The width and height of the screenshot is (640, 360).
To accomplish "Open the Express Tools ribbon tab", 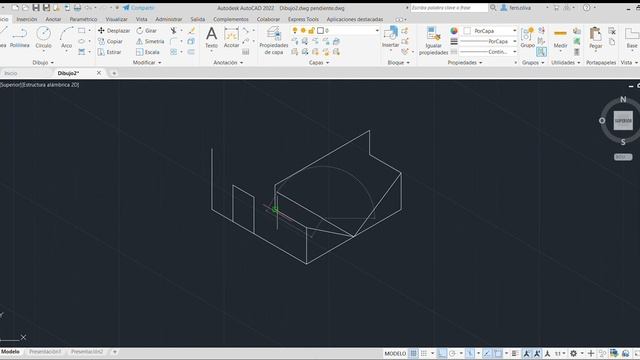I will coord(303,19).
